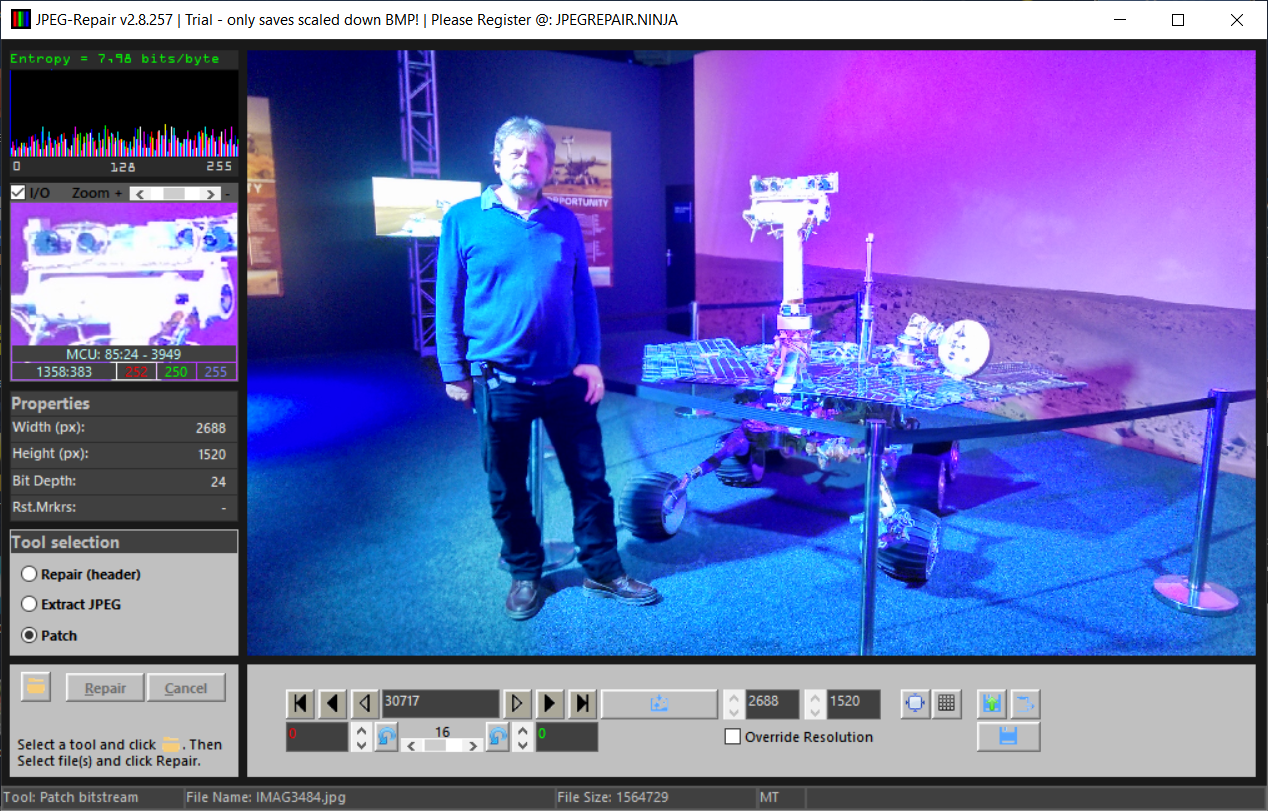Click the green arrow save-image icon
Image resolution: width=1268 pixels, height=811 pixels.
(x=992, y=704)
